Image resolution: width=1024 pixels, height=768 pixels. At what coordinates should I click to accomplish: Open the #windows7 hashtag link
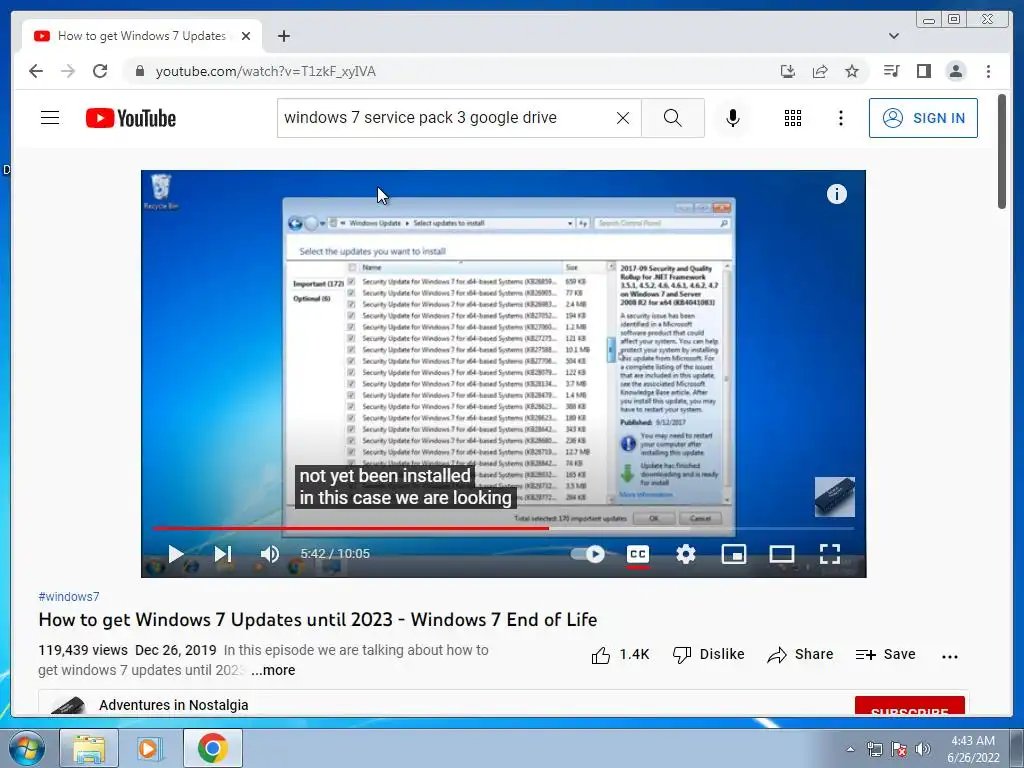click(x=69, y=596)
